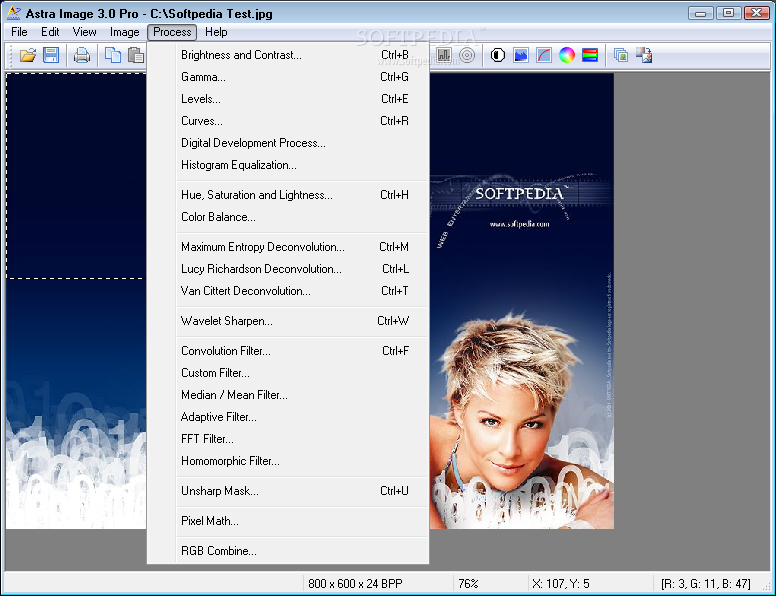Click the Astra Image title bar app icon
This screenshot has width=776, height=596.
[14, 13]
